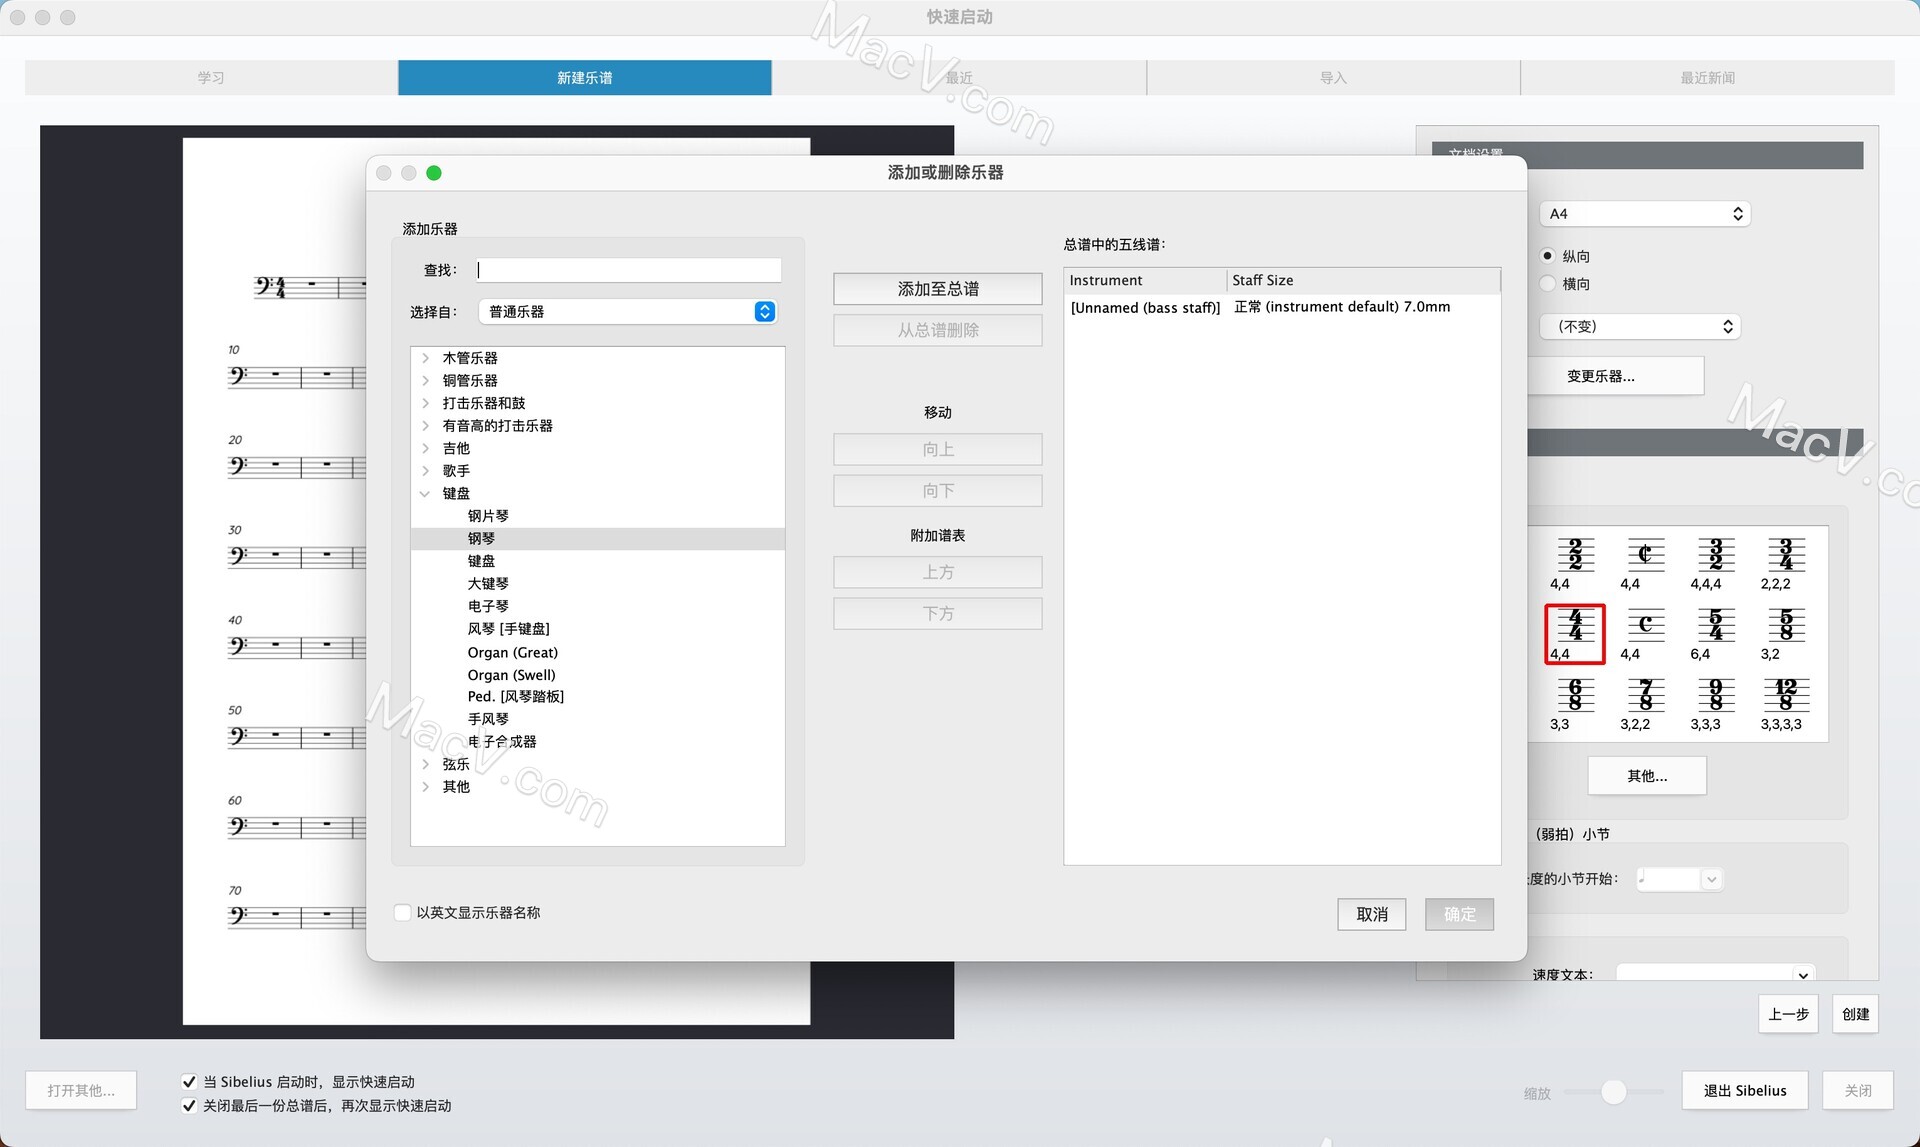Click the 添加至总谱 button
The width and height of the screenshot is (1920, 1147).
pos(938,289)
